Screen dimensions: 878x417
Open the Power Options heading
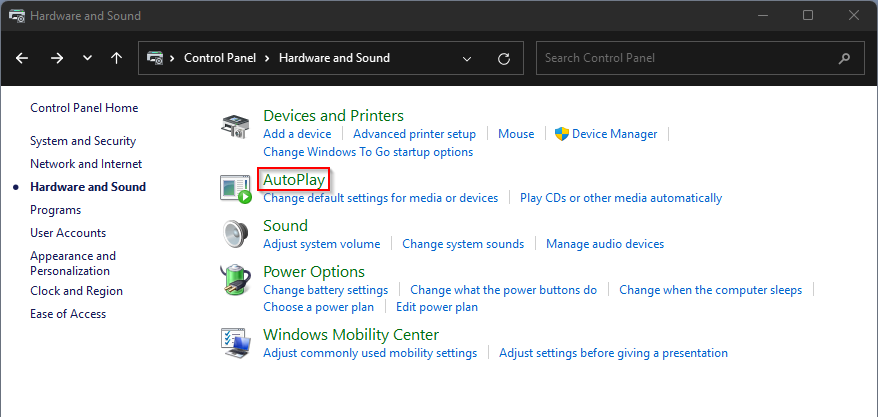click(314, 272)
